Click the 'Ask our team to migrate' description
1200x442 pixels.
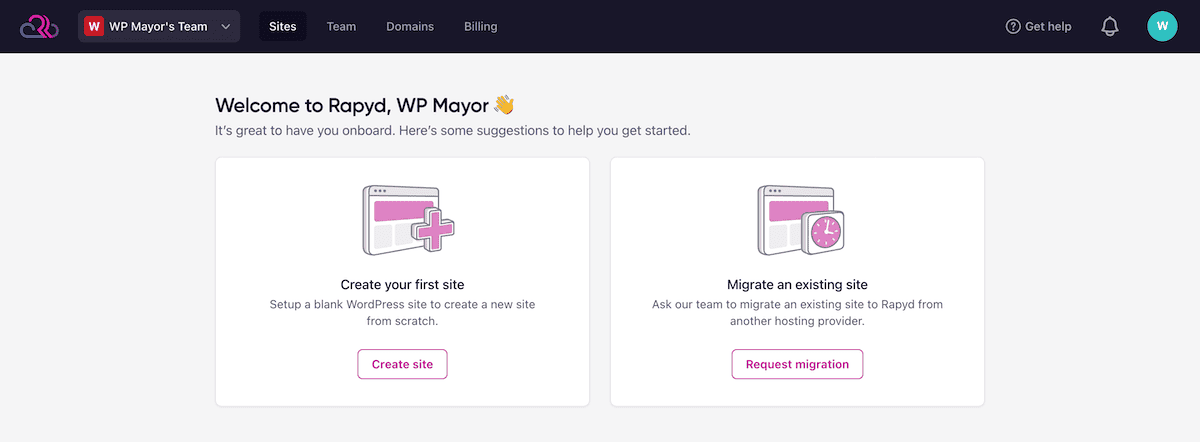point(797,313)
